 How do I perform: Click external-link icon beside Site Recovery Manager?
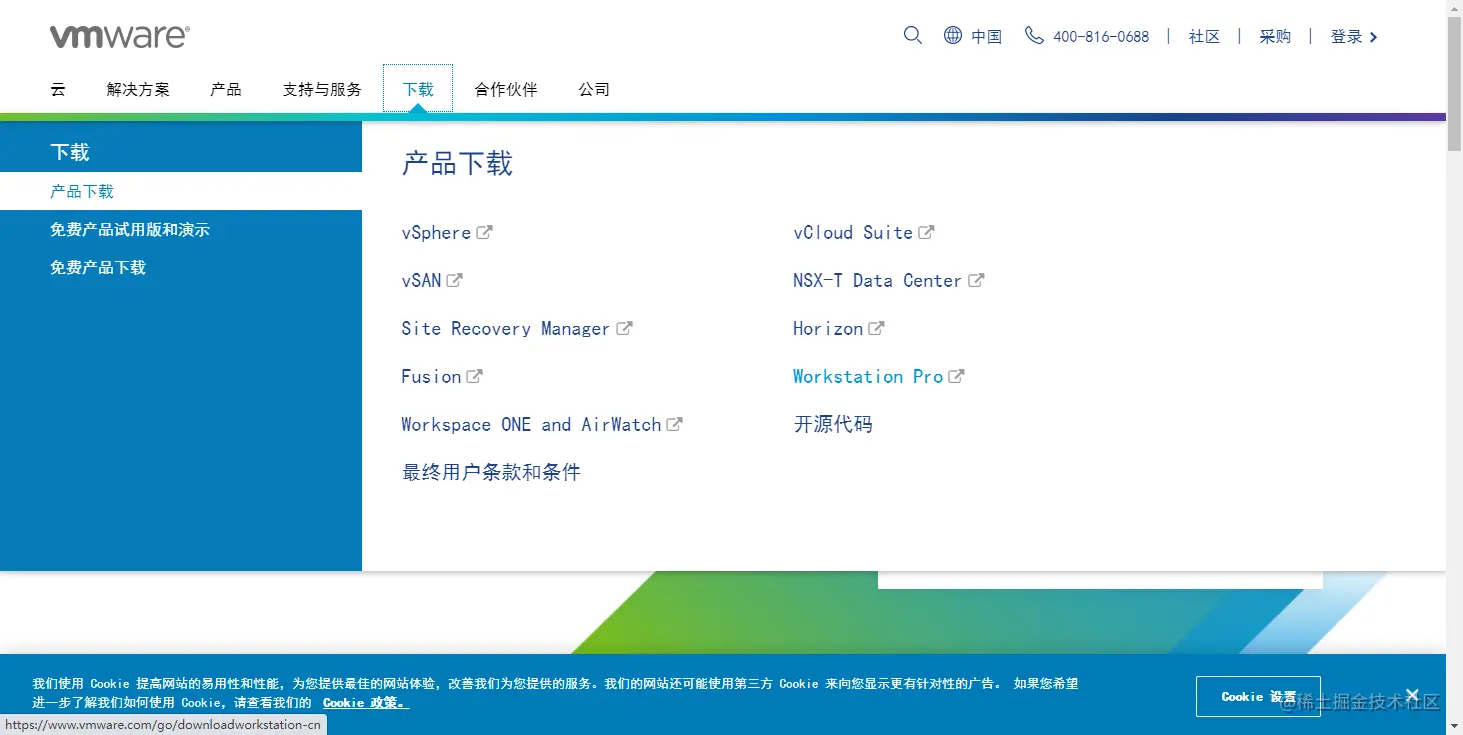click(624, 328)
